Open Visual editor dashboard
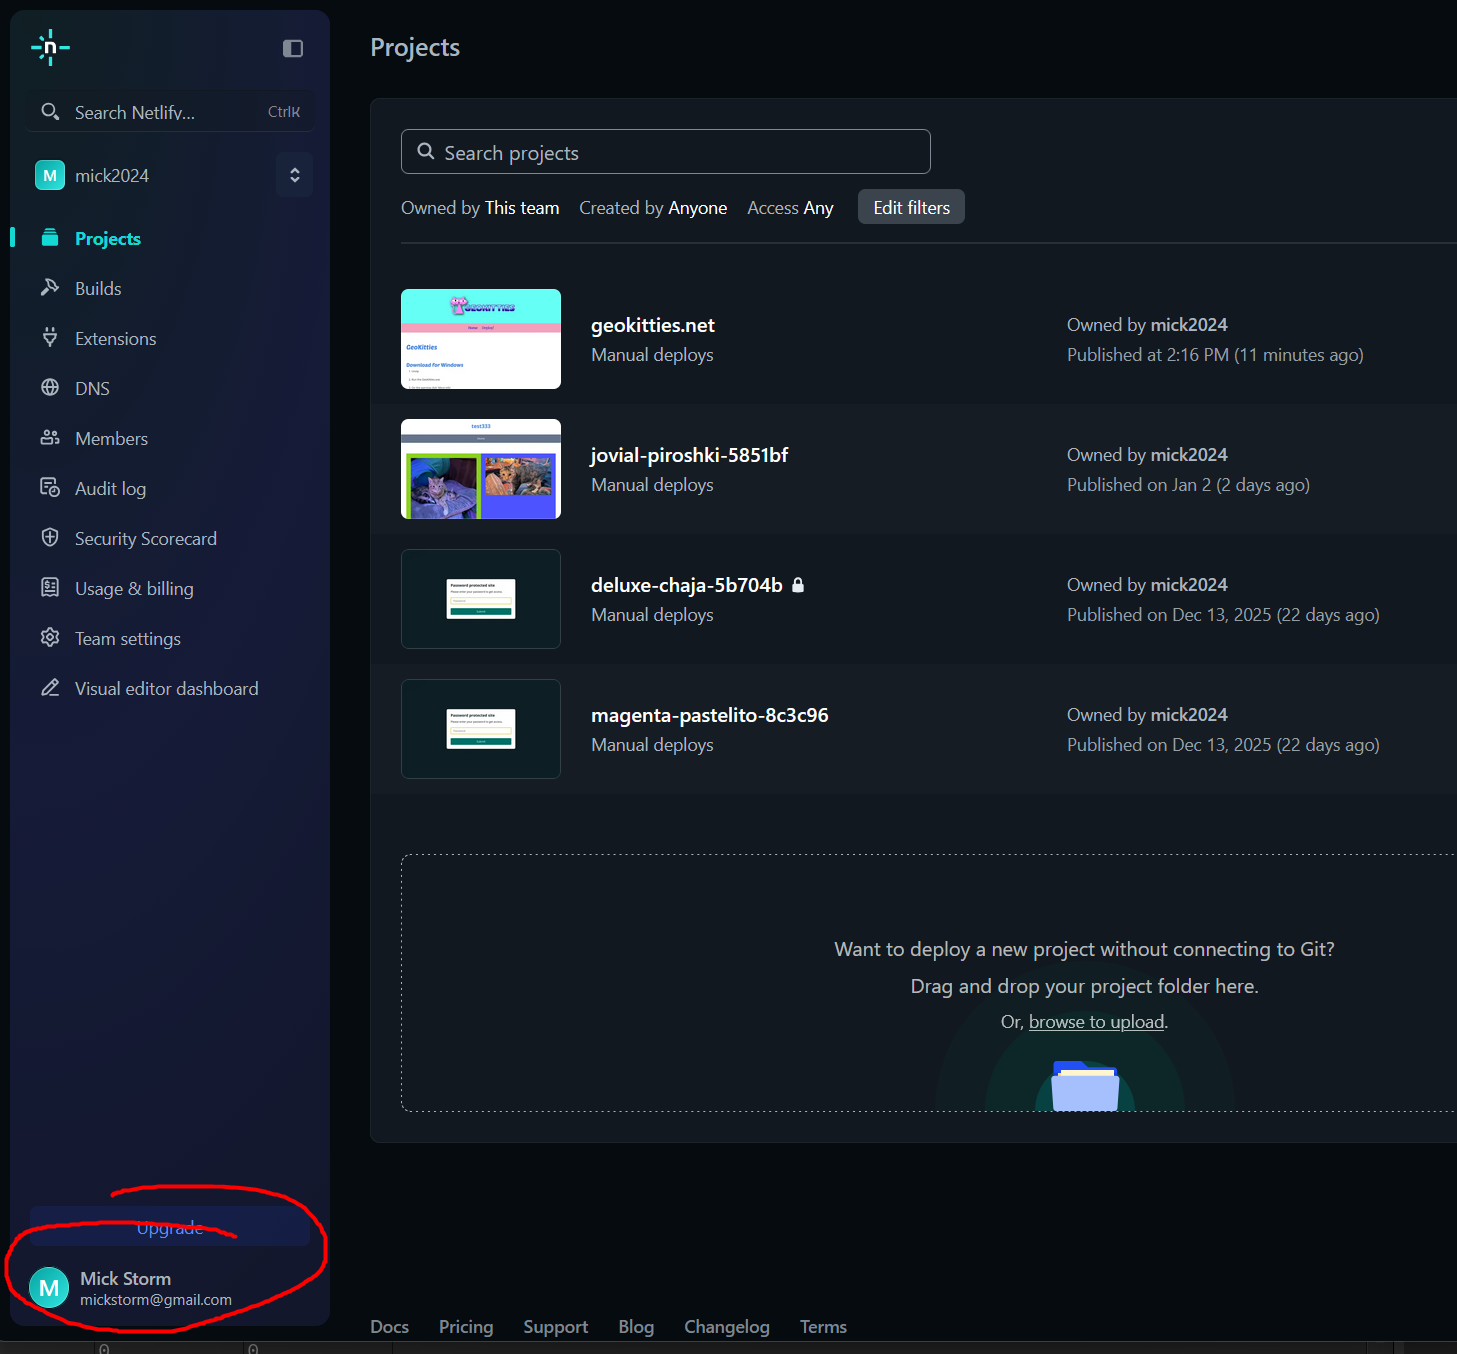This screenshot has width=1457, height=1354. click(x=166, y=689)
